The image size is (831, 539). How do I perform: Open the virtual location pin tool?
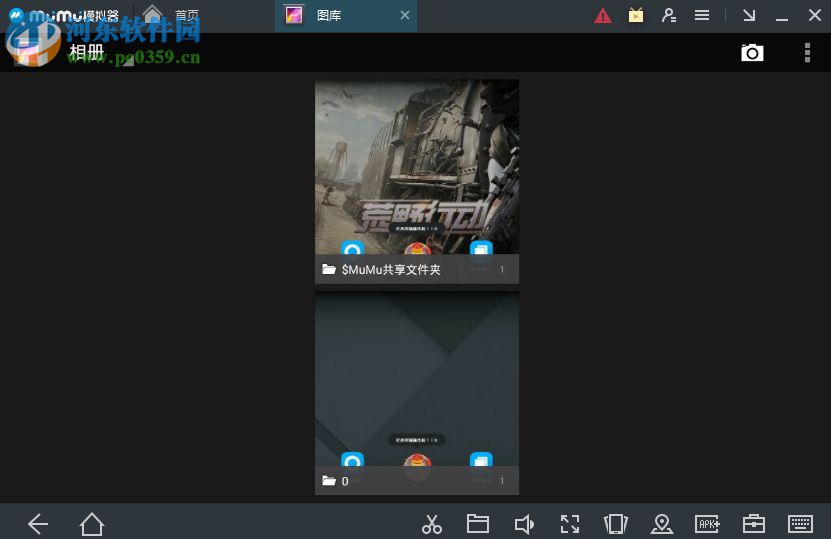(661, 524)
